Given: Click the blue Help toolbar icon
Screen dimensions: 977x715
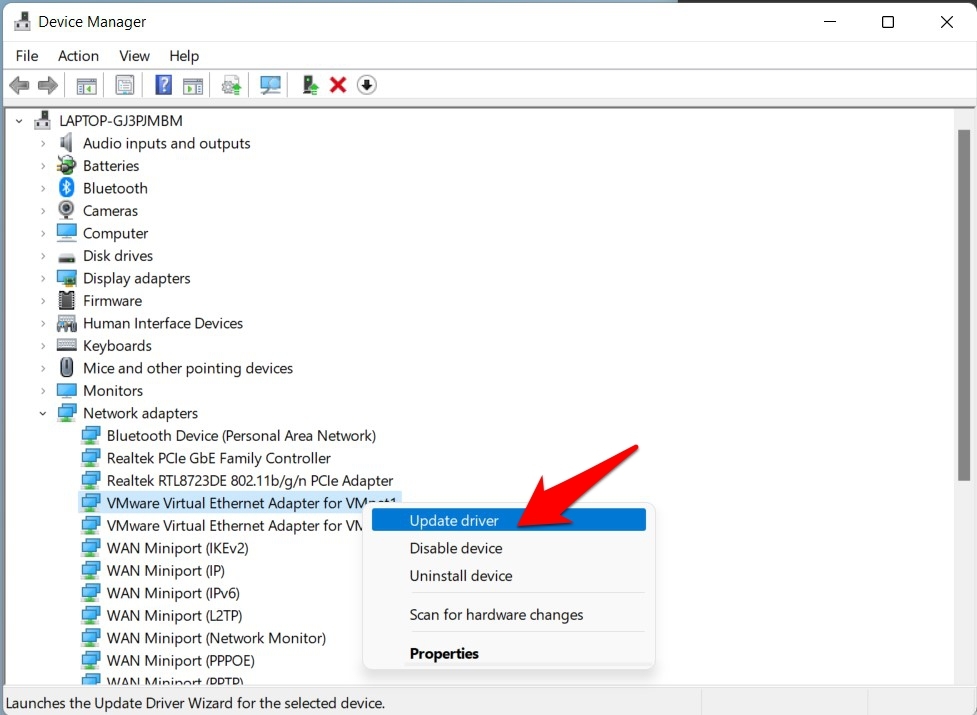Looking at the screenshot, I should coord(164,85).
